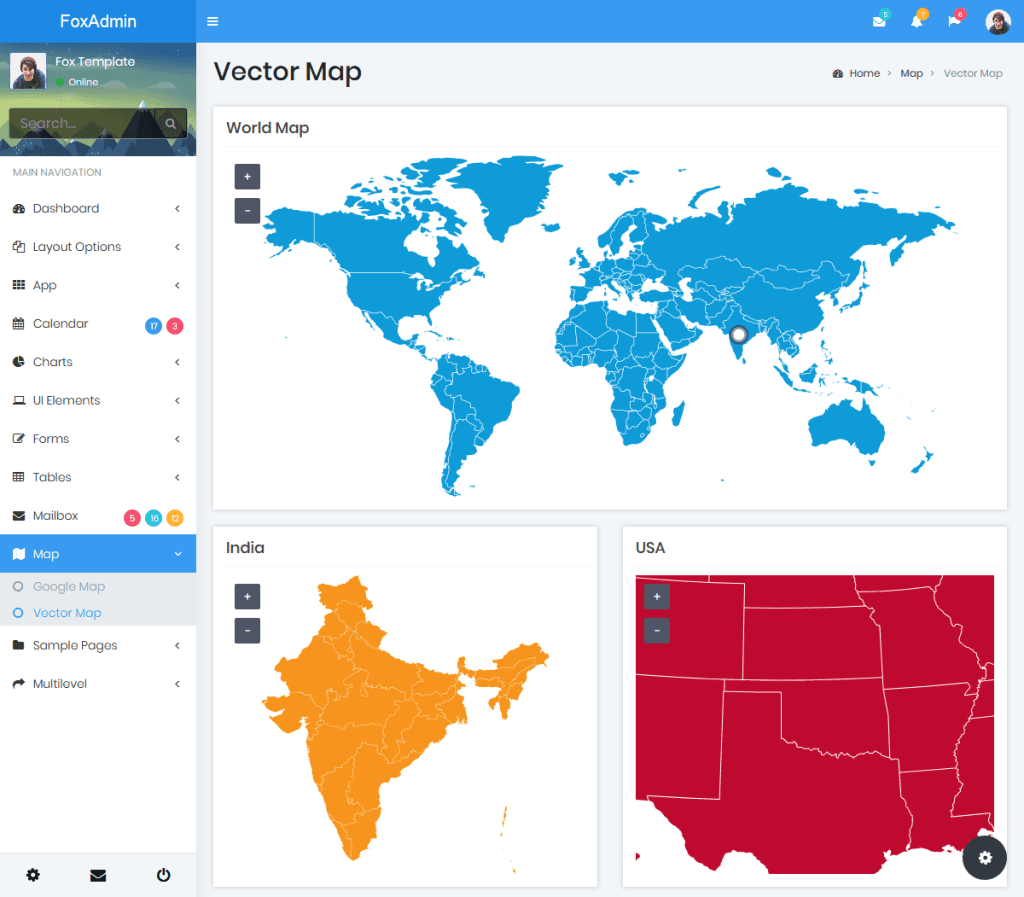Select the Vector Map submenu item

pyautogui.click(x=67, y=613)
